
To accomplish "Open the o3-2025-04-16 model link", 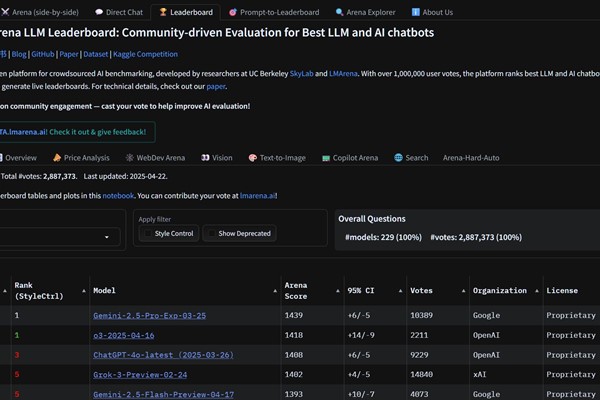I will pyautogui.click(x=124, y=335).
